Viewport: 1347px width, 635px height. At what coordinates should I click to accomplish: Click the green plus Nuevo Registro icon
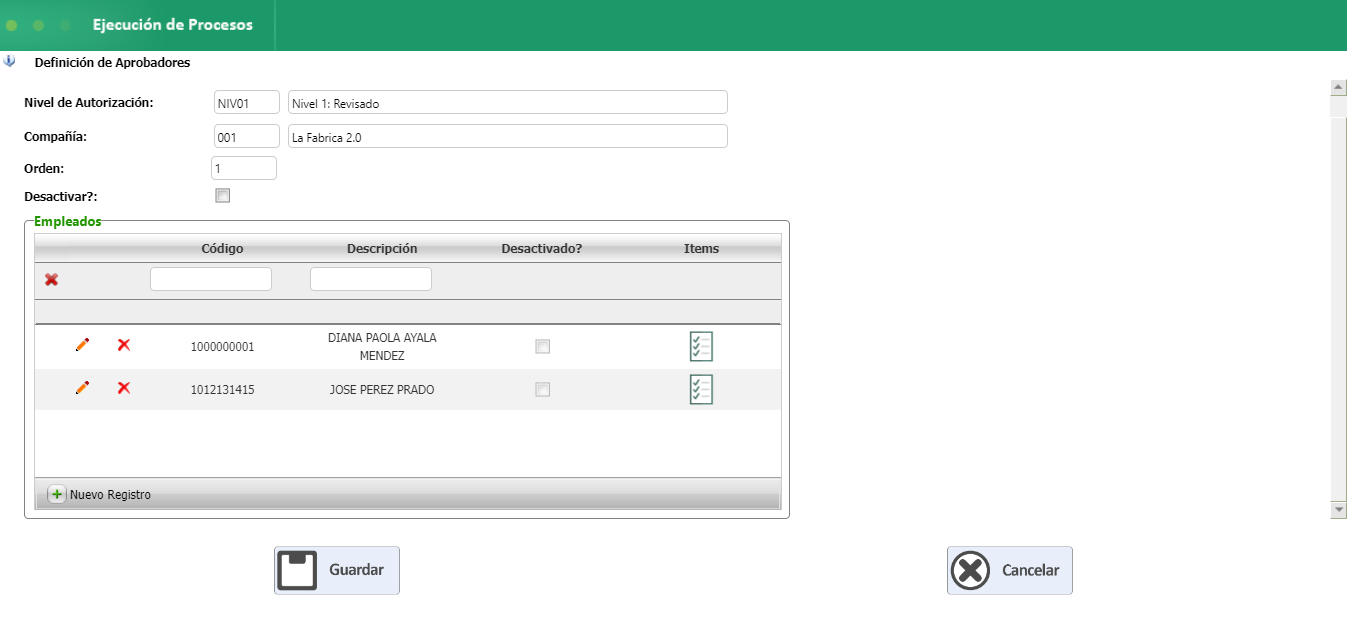tap(57, 494)
